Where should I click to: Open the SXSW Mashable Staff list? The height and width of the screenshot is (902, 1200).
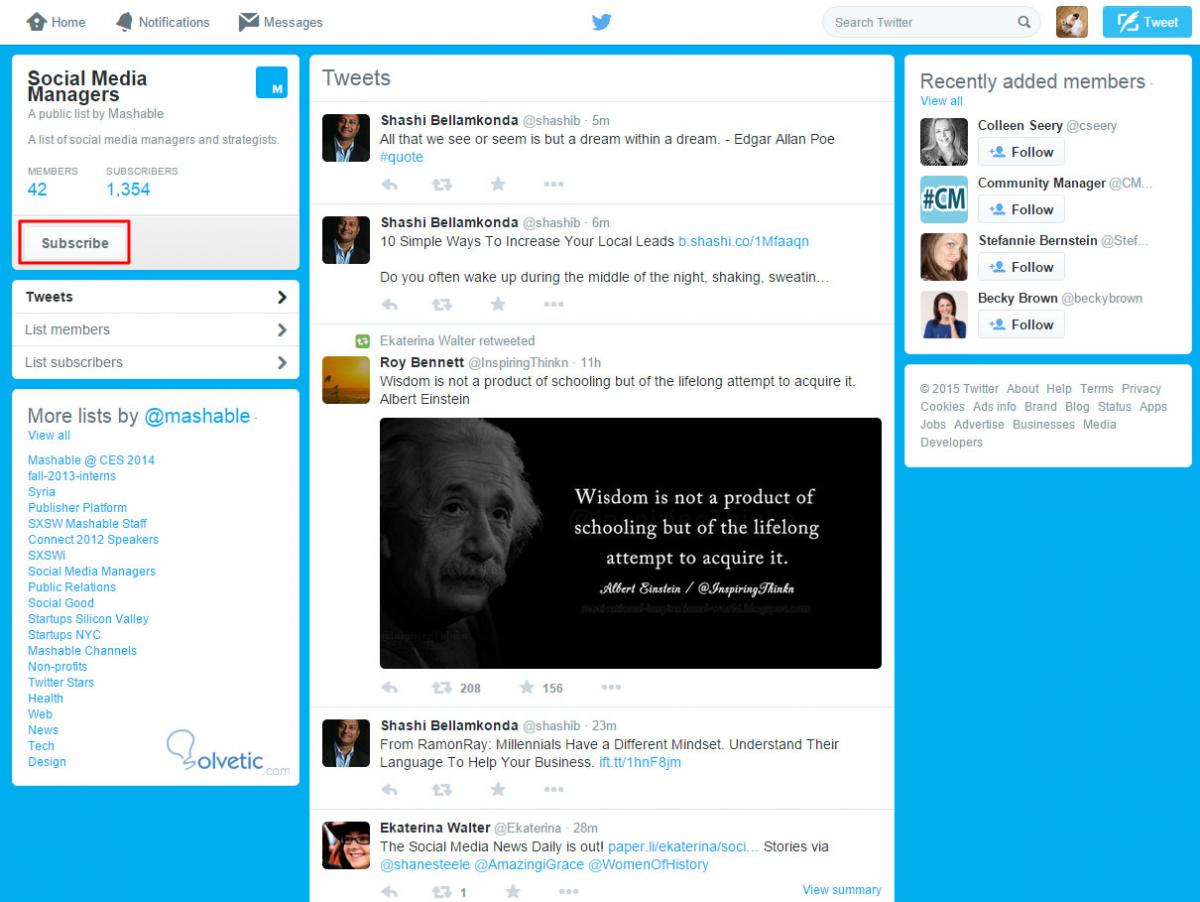point(87,523)
